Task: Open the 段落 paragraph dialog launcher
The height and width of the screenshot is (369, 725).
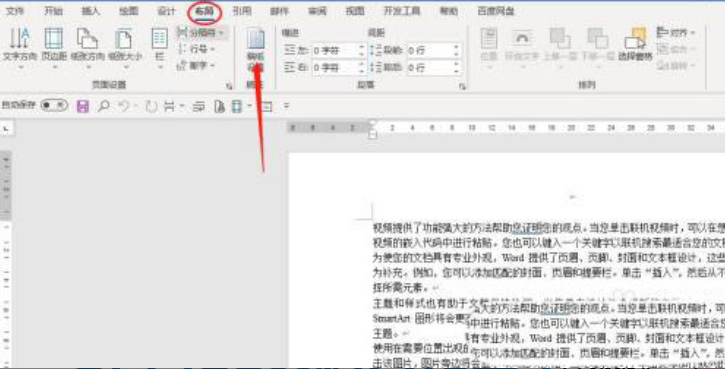Action: pos(462,86)
